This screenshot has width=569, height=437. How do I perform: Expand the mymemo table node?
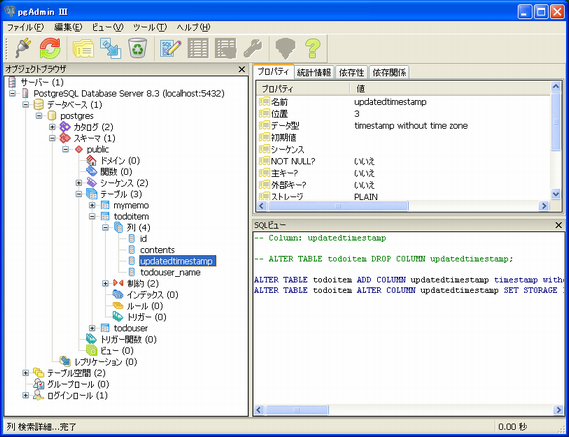pos(92,205)
